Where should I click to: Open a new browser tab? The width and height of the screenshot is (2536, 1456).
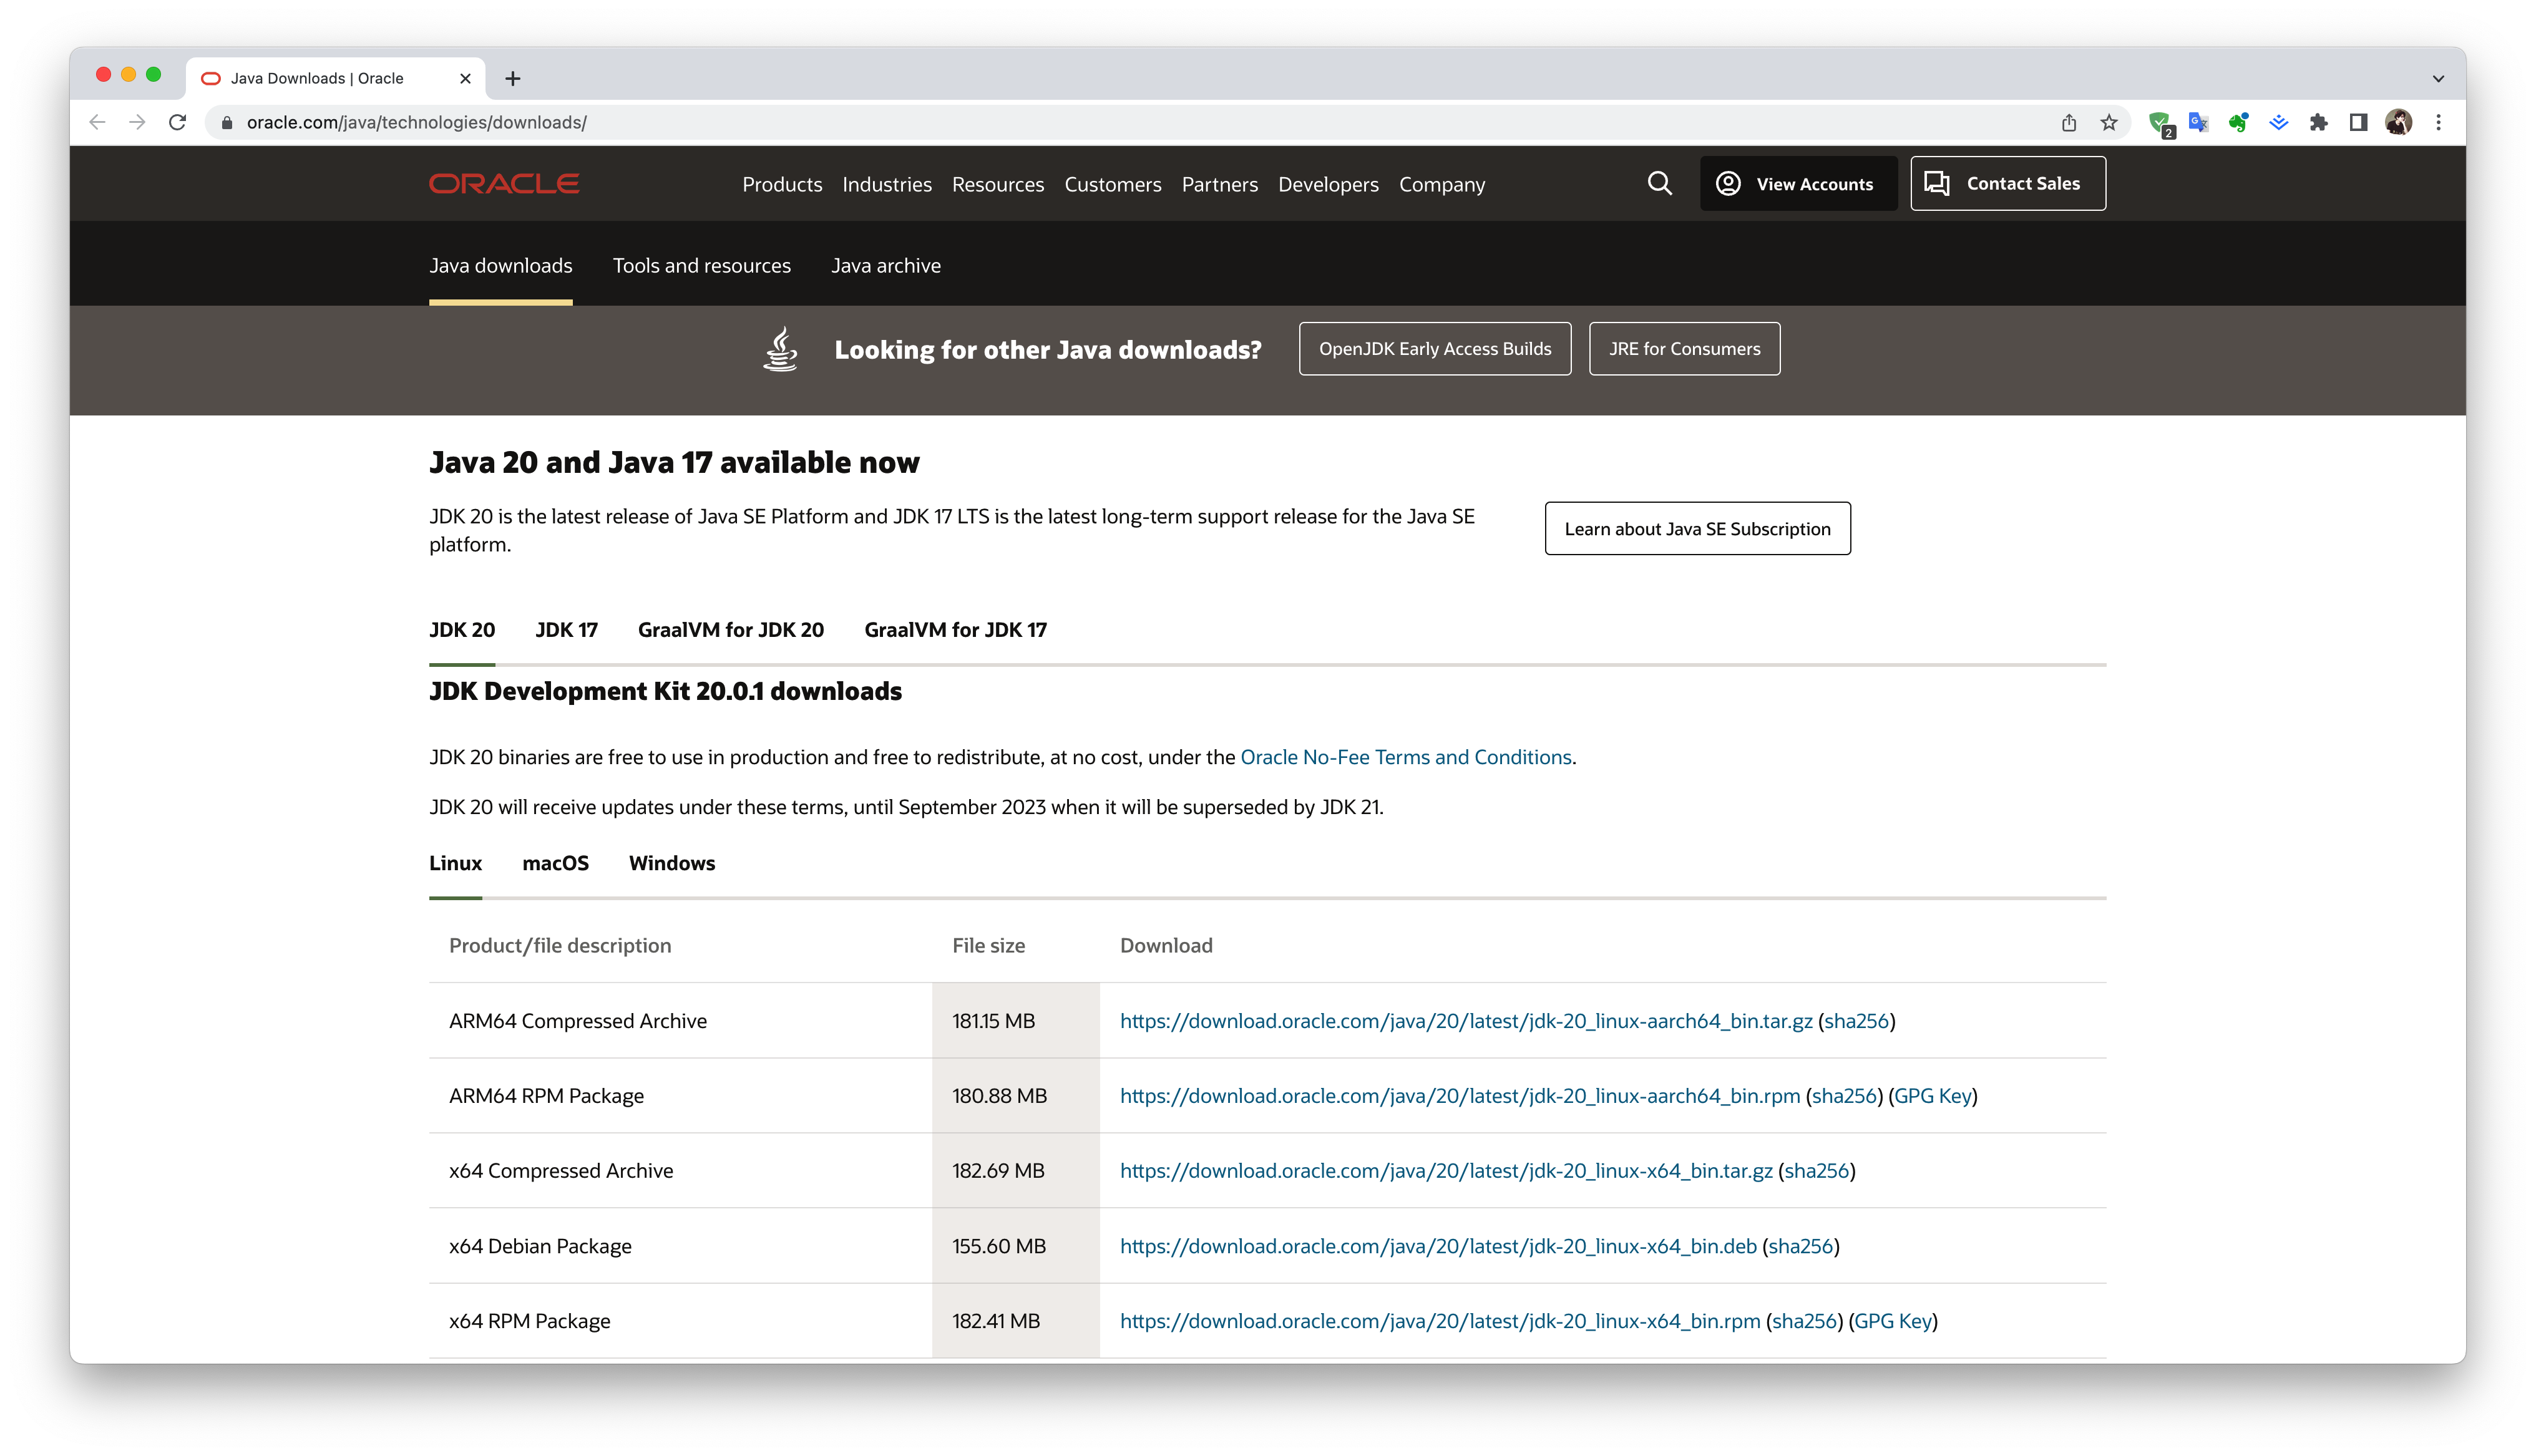coord(513,78)
